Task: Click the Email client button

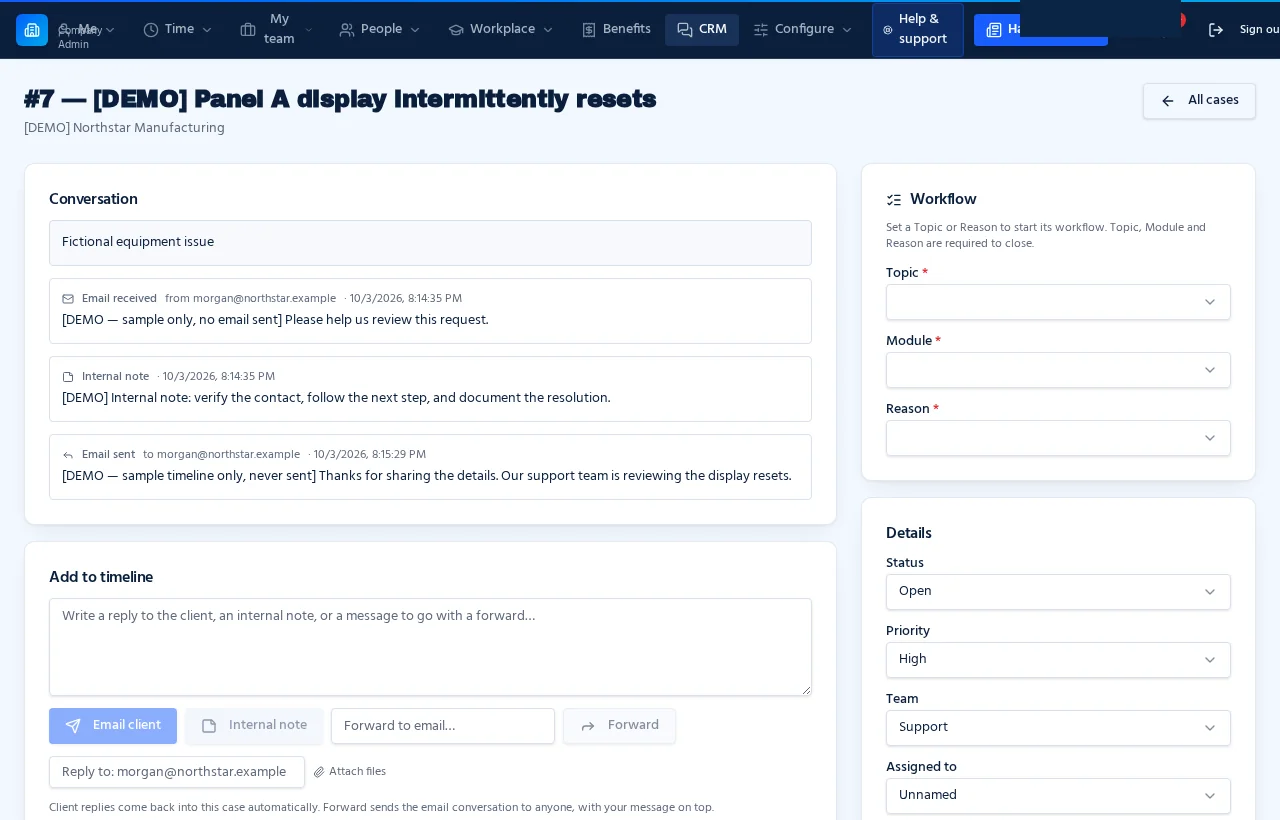Action: coord(113,726)
